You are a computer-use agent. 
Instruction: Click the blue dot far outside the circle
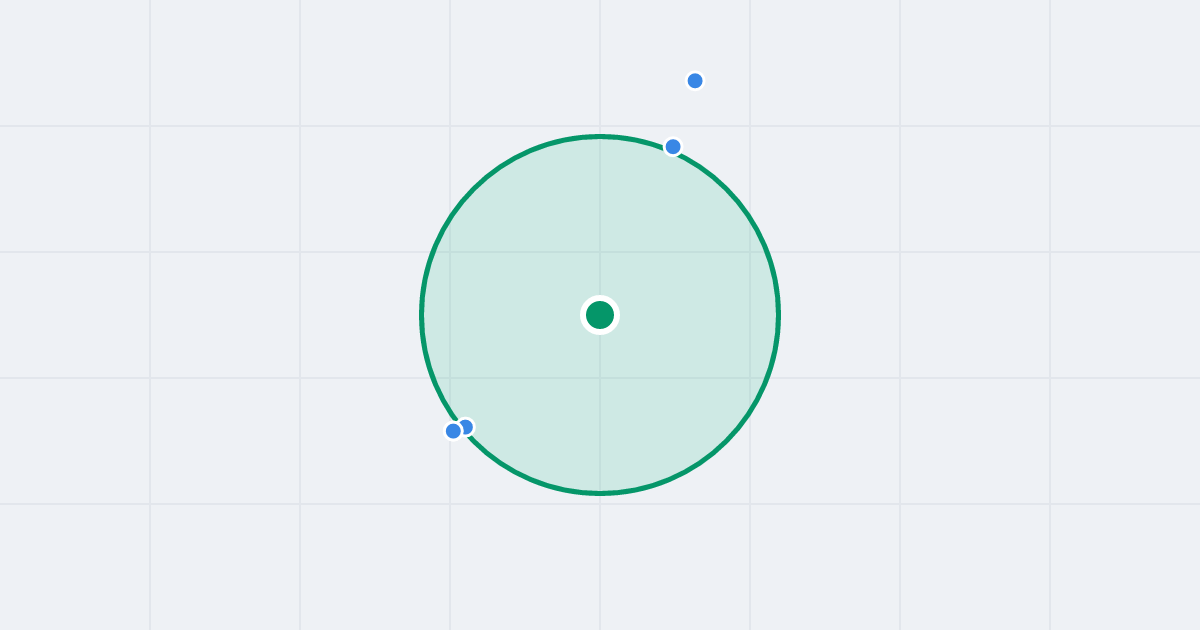point(695,80)
